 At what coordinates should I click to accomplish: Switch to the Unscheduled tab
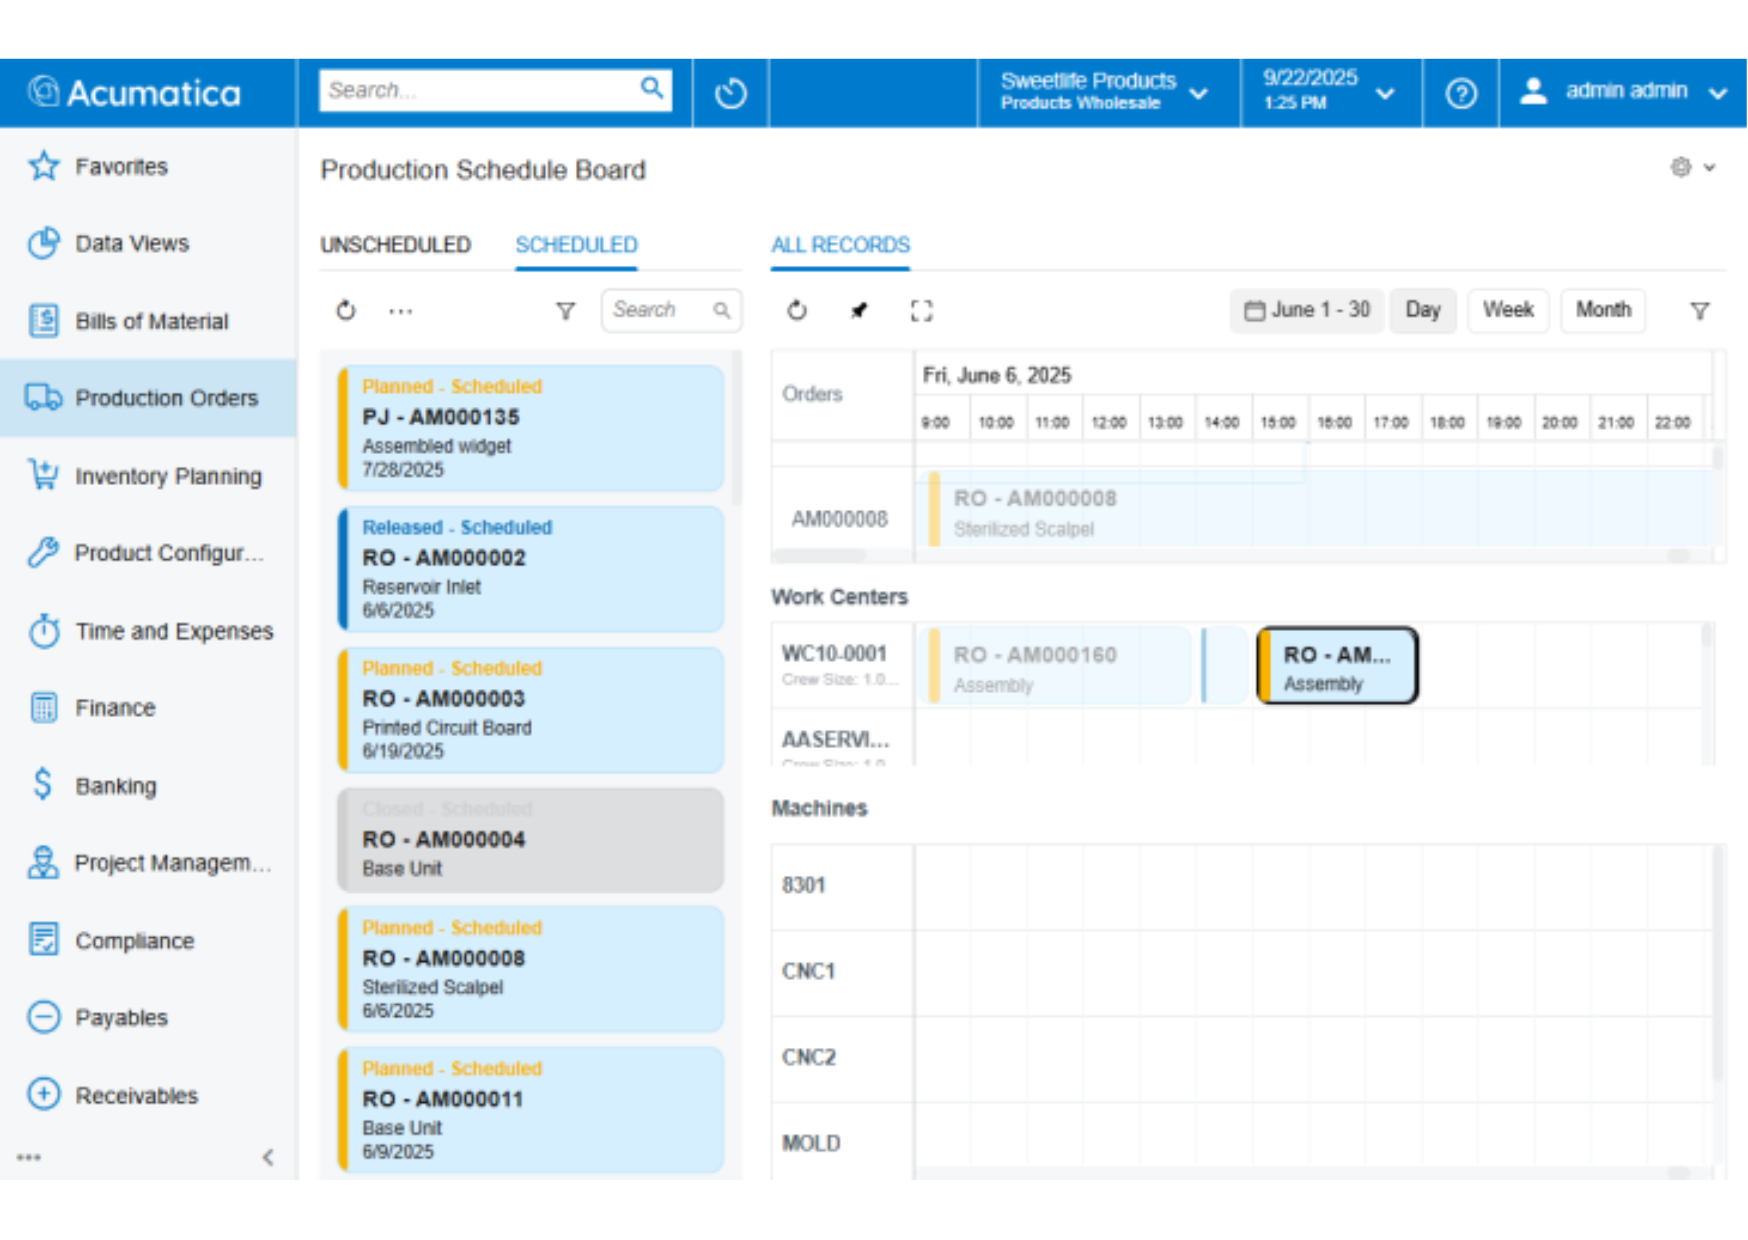pos(396,245)
